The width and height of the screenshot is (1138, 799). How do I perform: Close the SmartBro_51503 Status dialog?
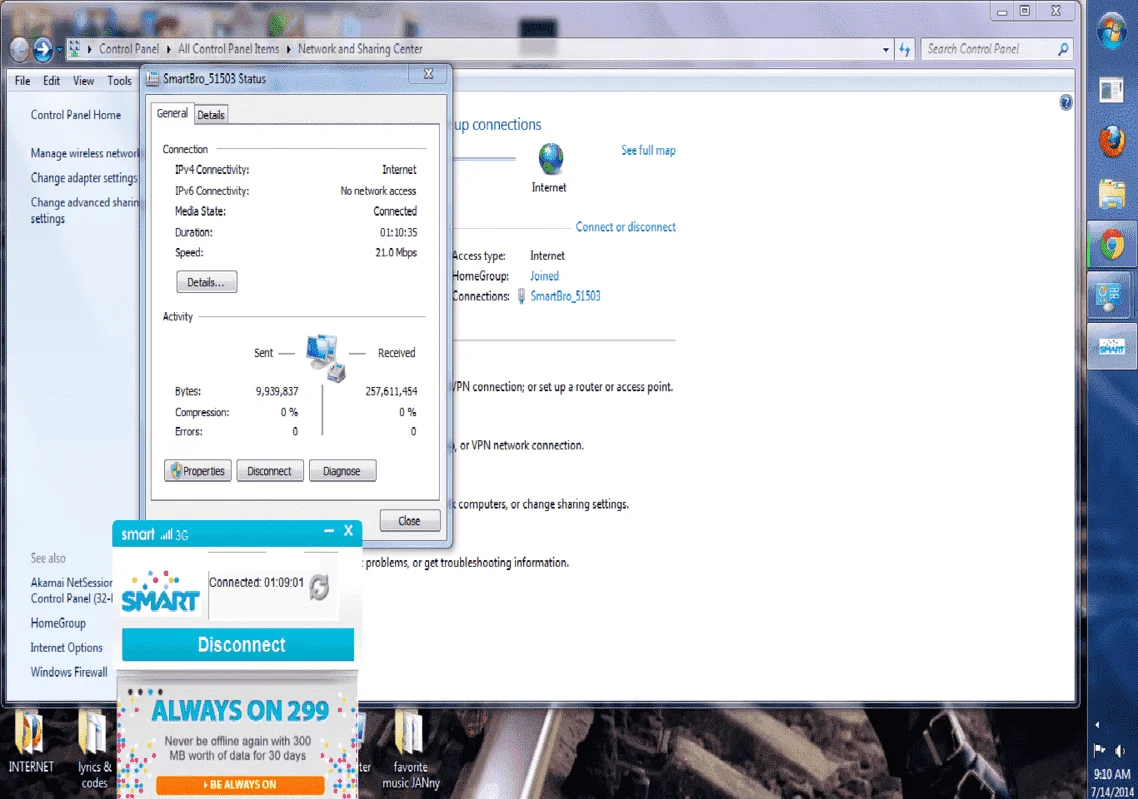click(429, 74)
